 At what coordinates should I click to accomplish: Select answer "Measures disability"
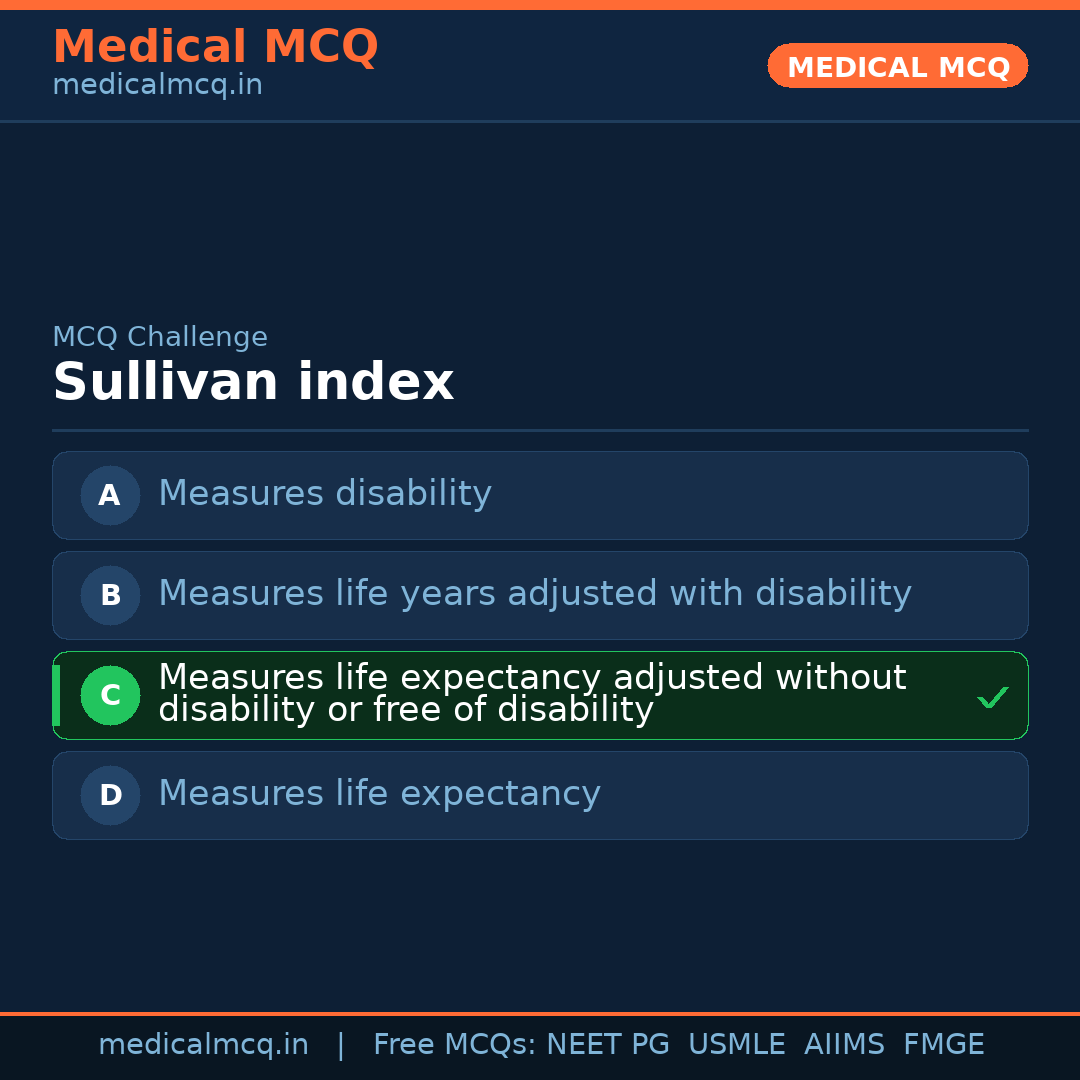click(325, 494)
